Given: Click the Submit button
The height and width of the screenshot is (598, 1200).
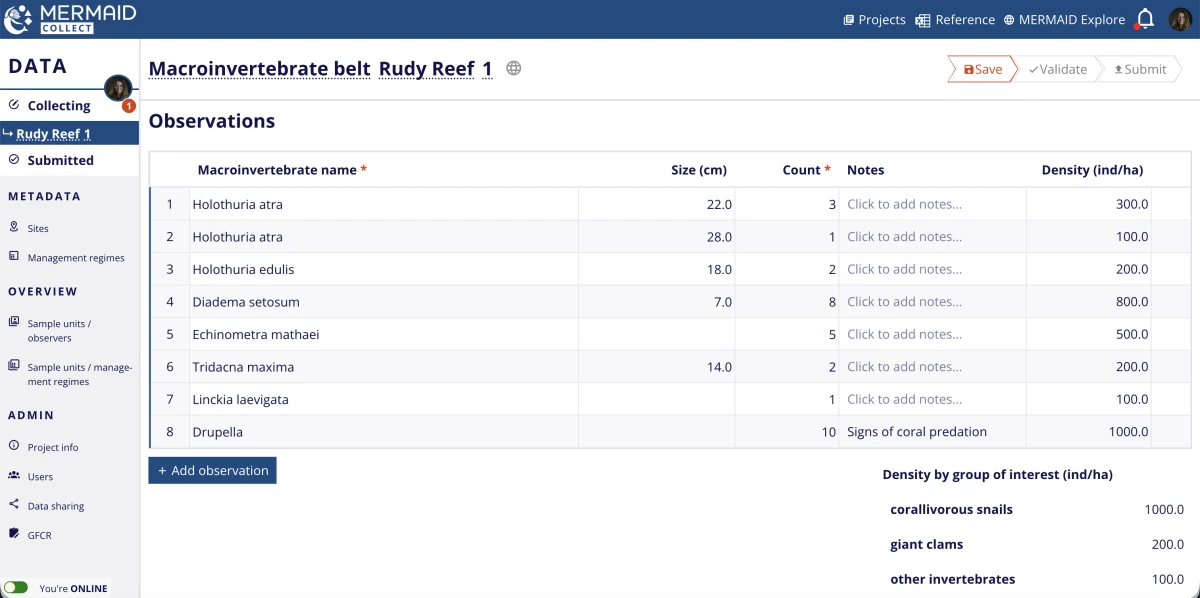Looking at the screenshot, I should click(1140, 69).
